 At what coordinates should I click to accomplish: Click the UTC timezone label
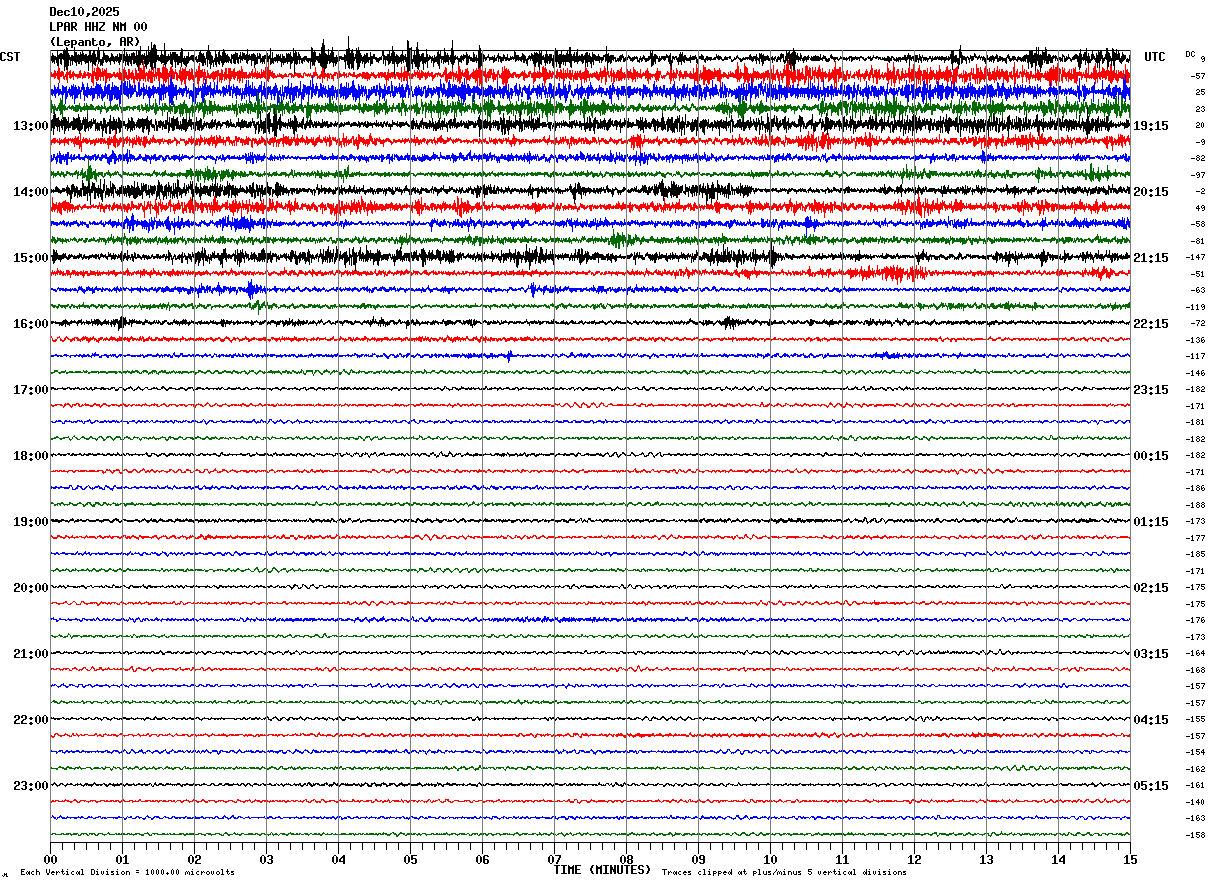pyautogui.click(x=1155, y=57)
